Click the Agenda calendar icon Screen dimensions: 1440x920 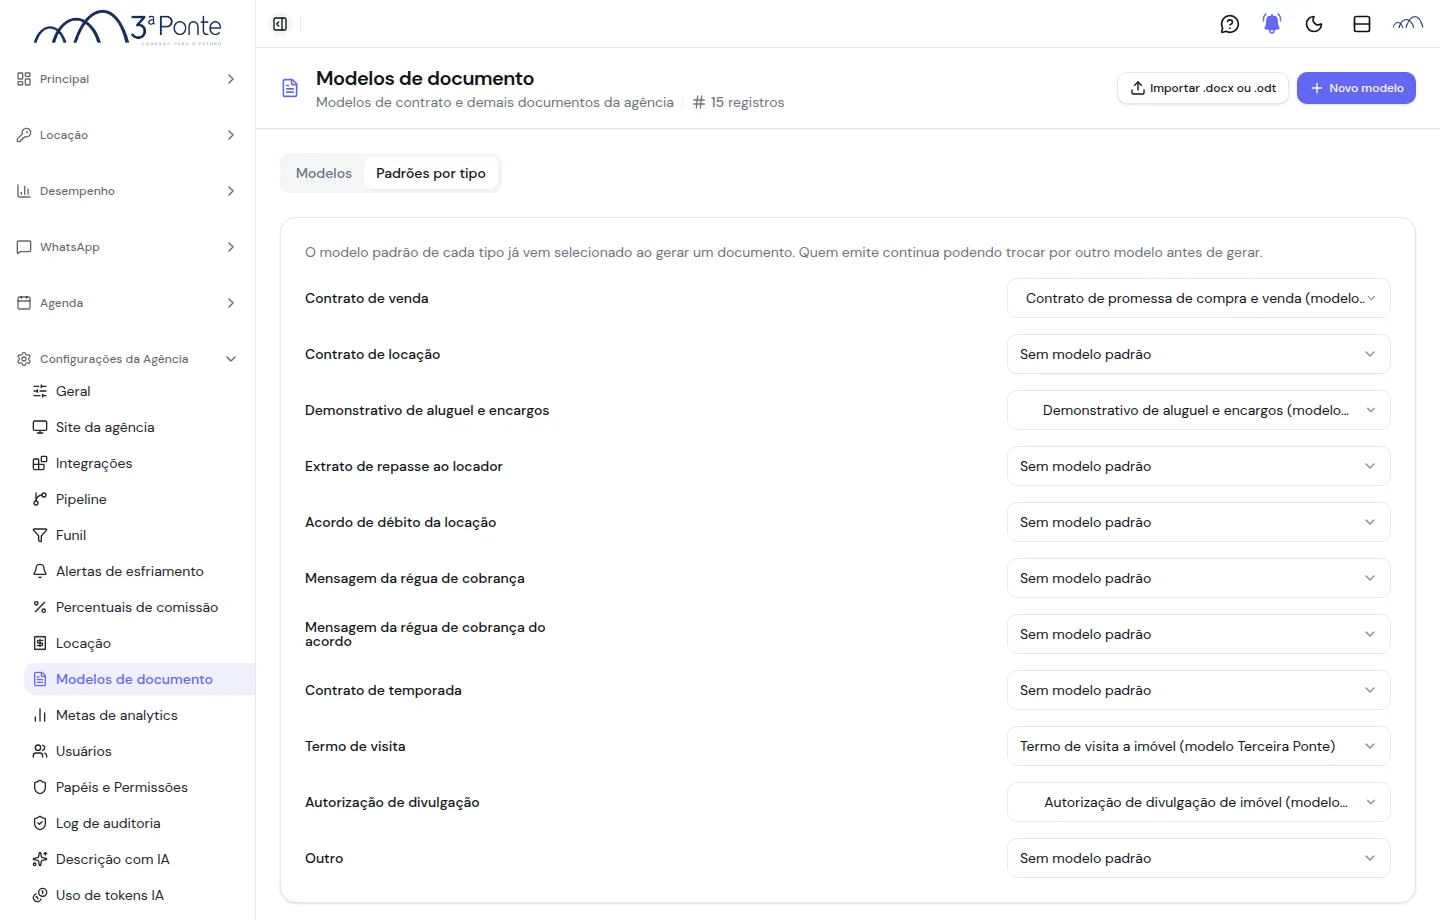[x=24, y=303]
